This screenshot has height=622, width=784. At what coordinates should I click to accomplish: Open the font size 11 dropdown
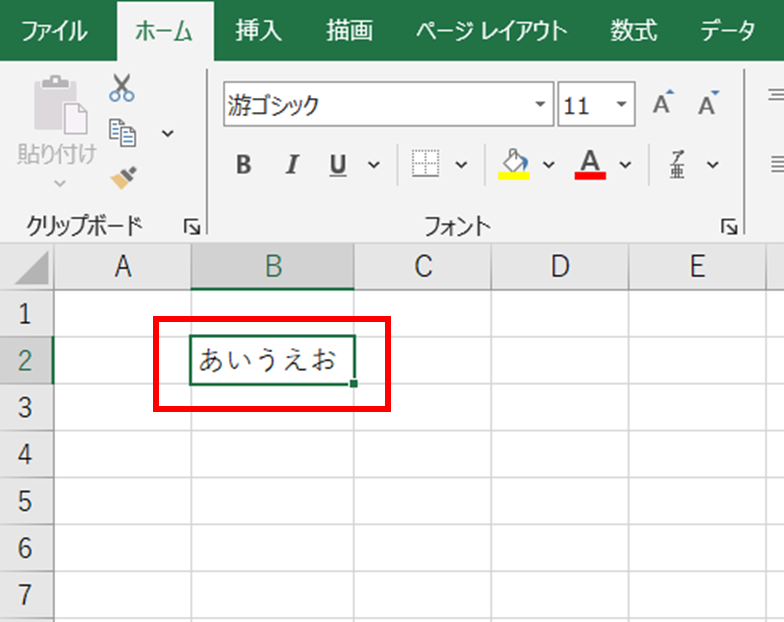(x=621, y=105)
